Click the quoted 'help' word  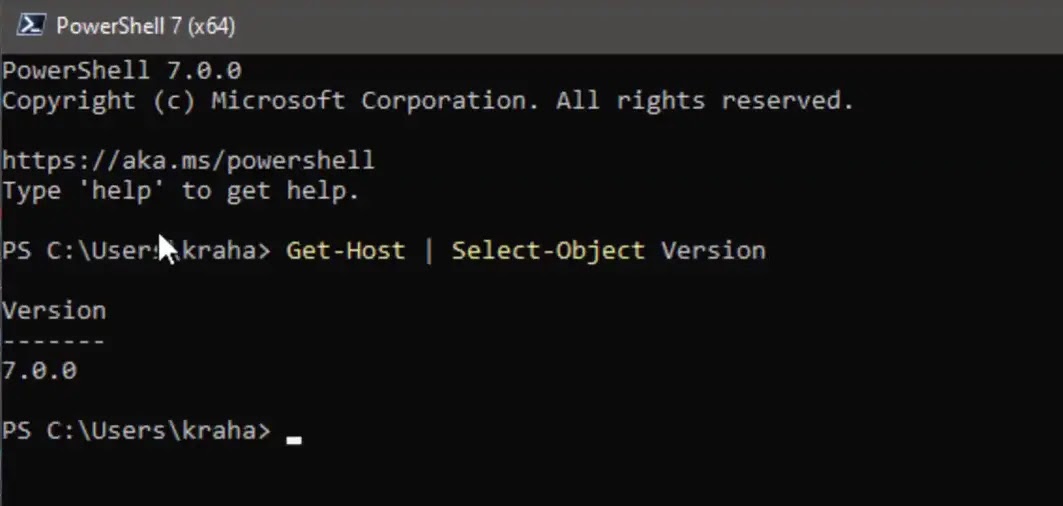point(128,191)
